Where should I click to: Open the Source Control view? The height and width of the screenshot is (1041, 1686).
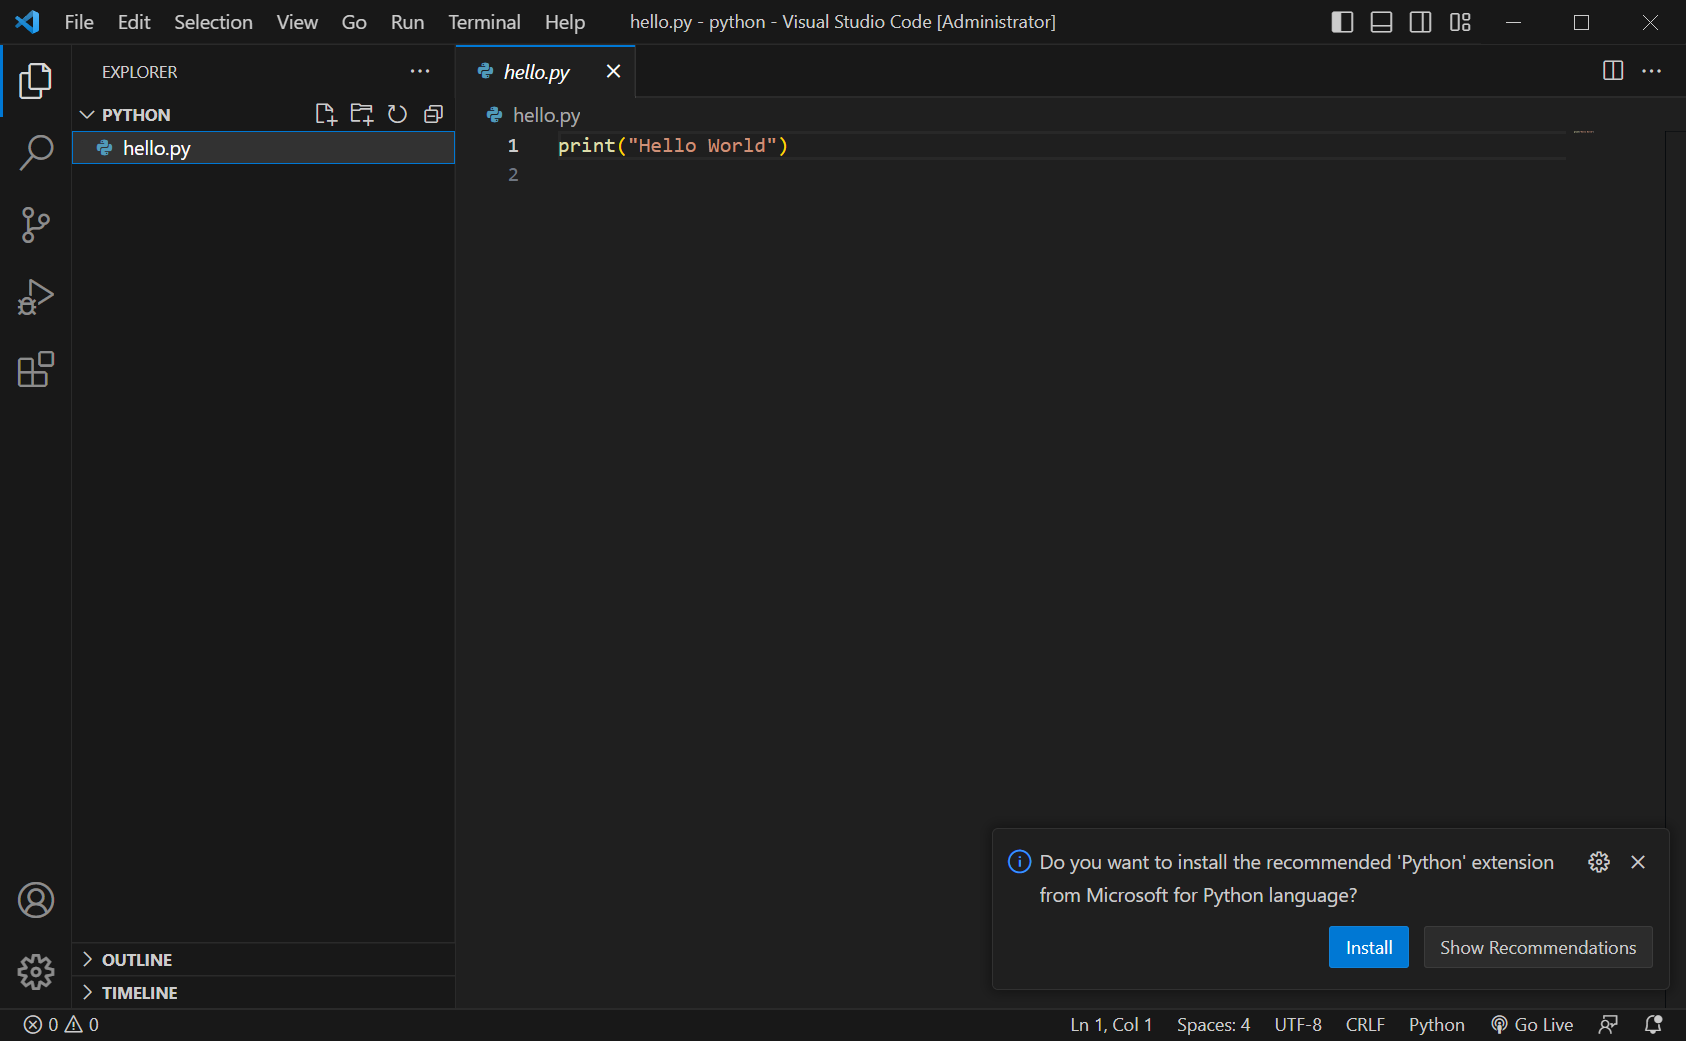click(36, 225)
